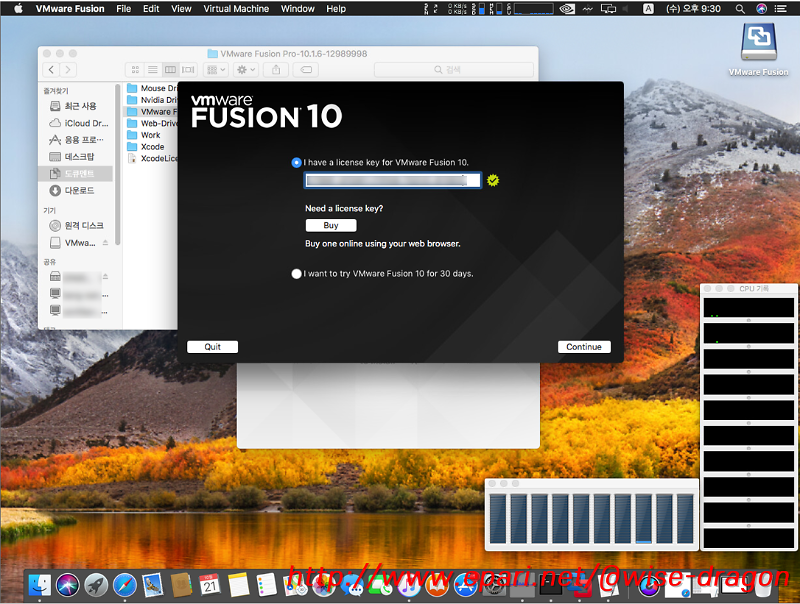Switch Finder to cover flow view
This screenshot has width=800, height=604.
point(188,69)
